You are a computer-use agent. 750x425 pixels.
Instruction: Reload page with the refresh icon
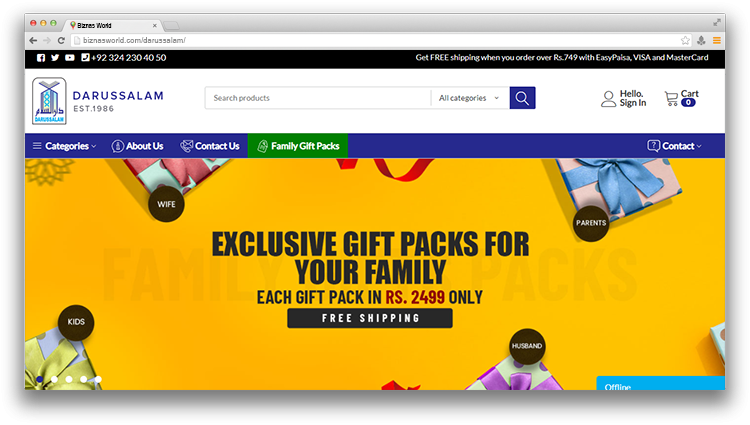pos(61,41)
